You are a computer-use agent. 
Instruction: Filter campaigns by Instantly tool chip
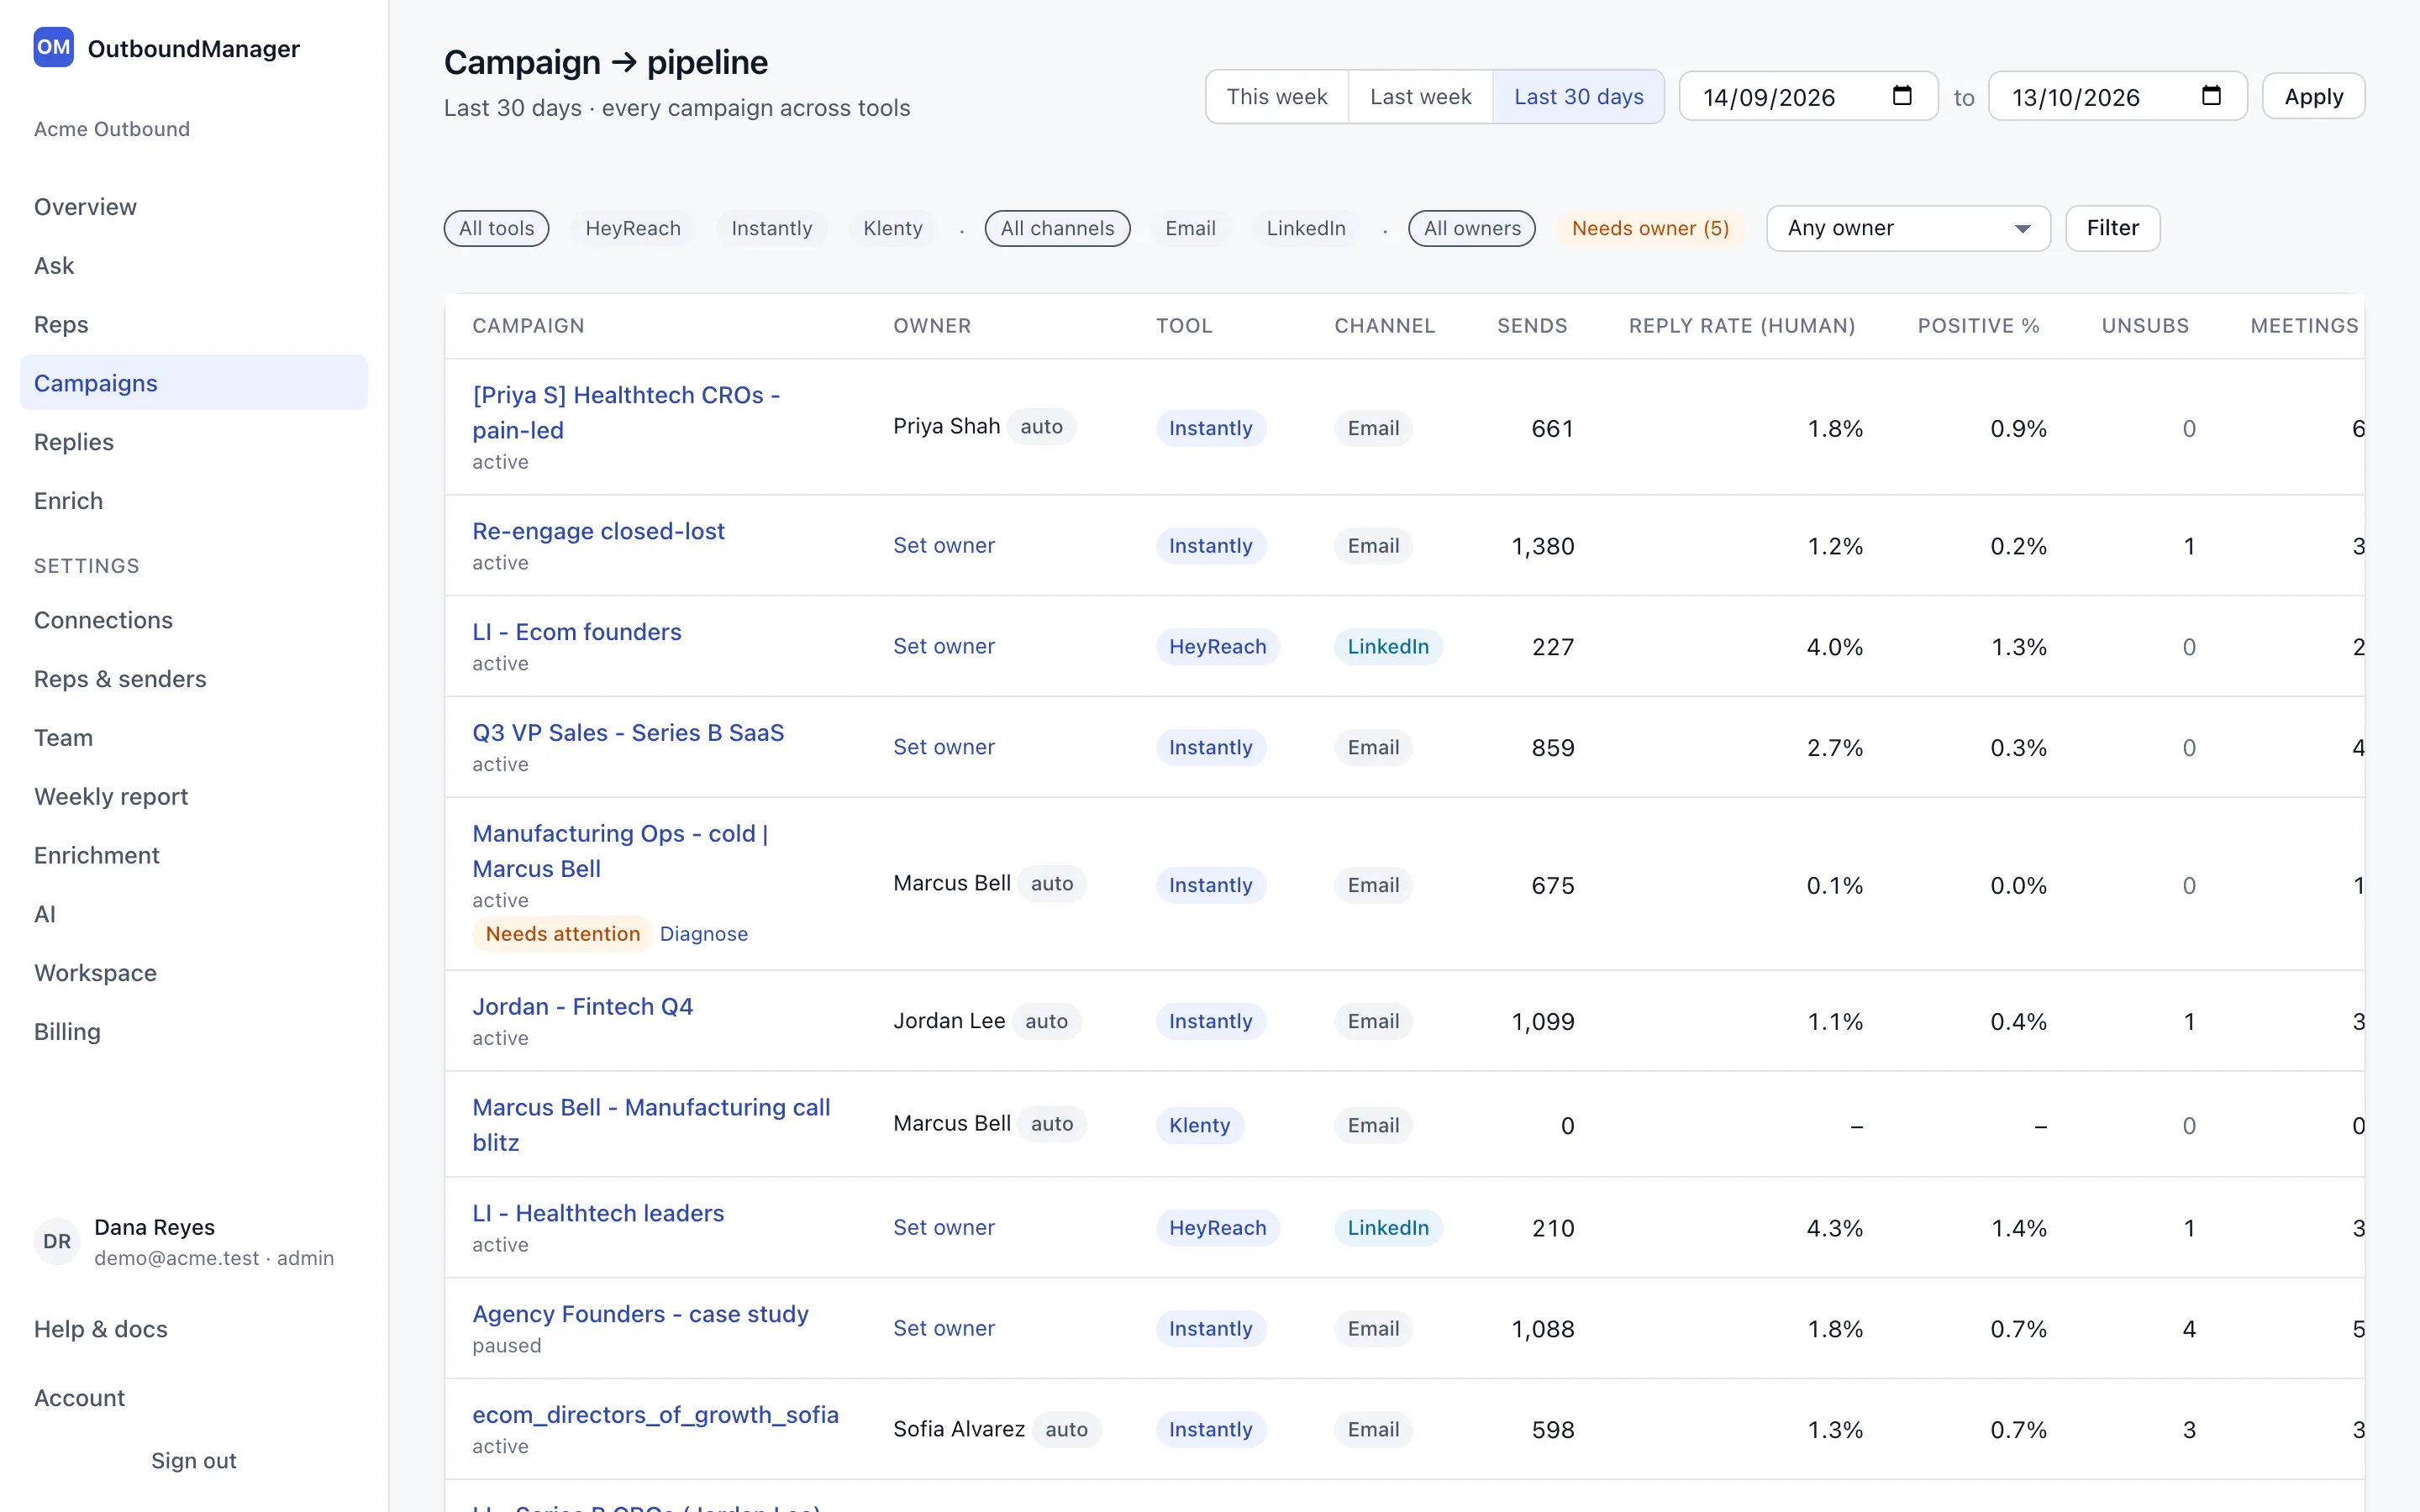pos(771,228)
